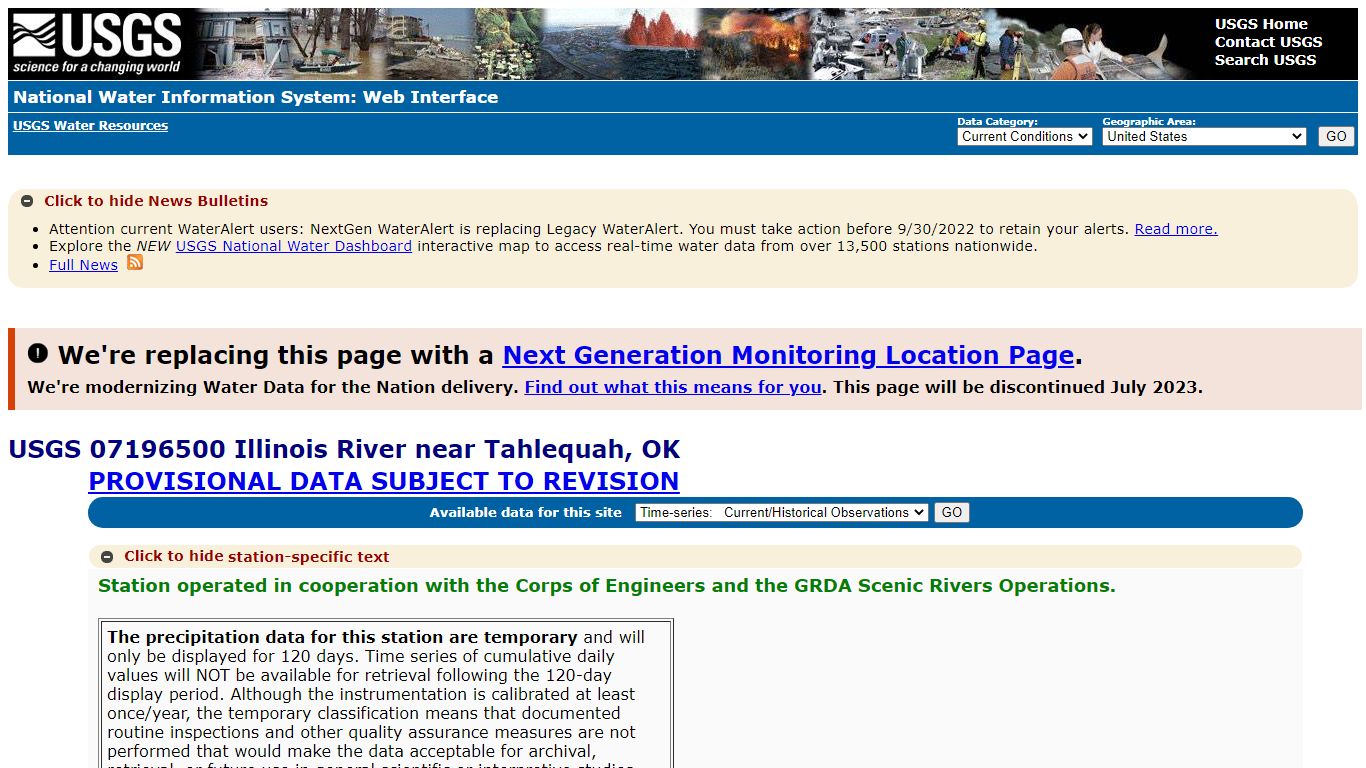Click the 'This page will be discontinued July 2023' text
Screen dimensions: 1366x768
[1018, 387]
